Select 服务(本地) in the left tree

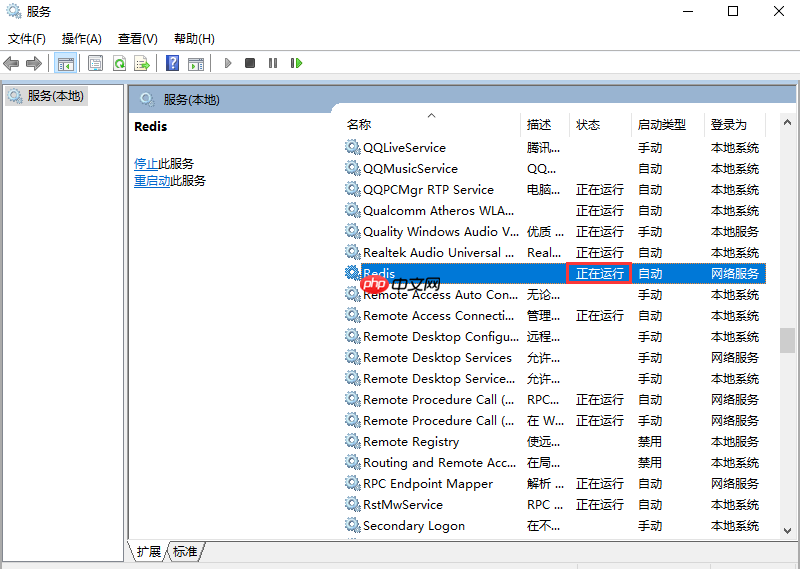[x=46, y=96]
